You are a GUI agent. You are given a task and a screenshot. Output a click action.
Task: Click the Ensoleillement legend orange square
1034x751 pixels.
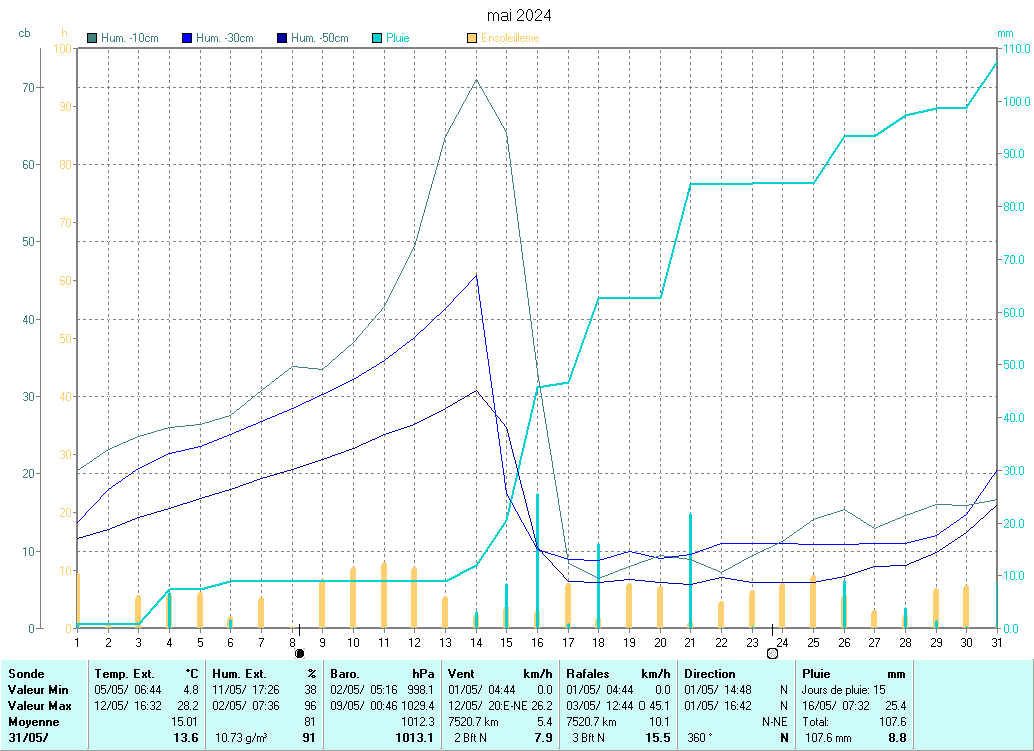[x=472, y=38]
